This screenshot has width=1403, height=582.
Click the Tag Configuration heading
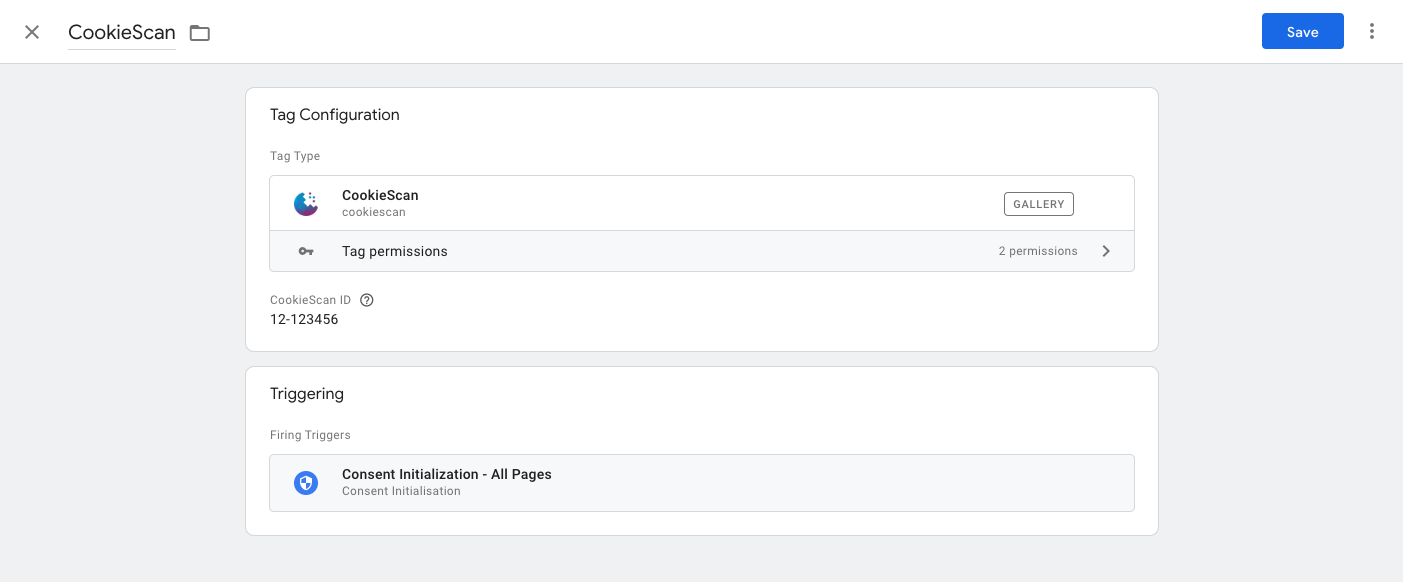335,115
